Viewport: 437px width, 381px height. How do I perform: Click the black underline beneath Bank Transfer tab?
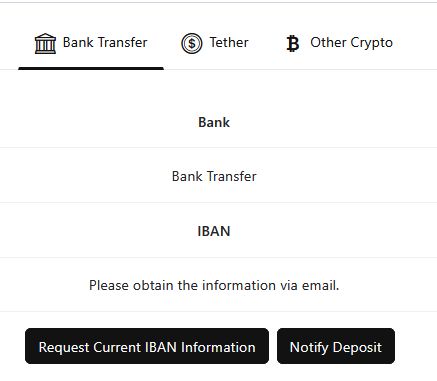tap(91, 68)
